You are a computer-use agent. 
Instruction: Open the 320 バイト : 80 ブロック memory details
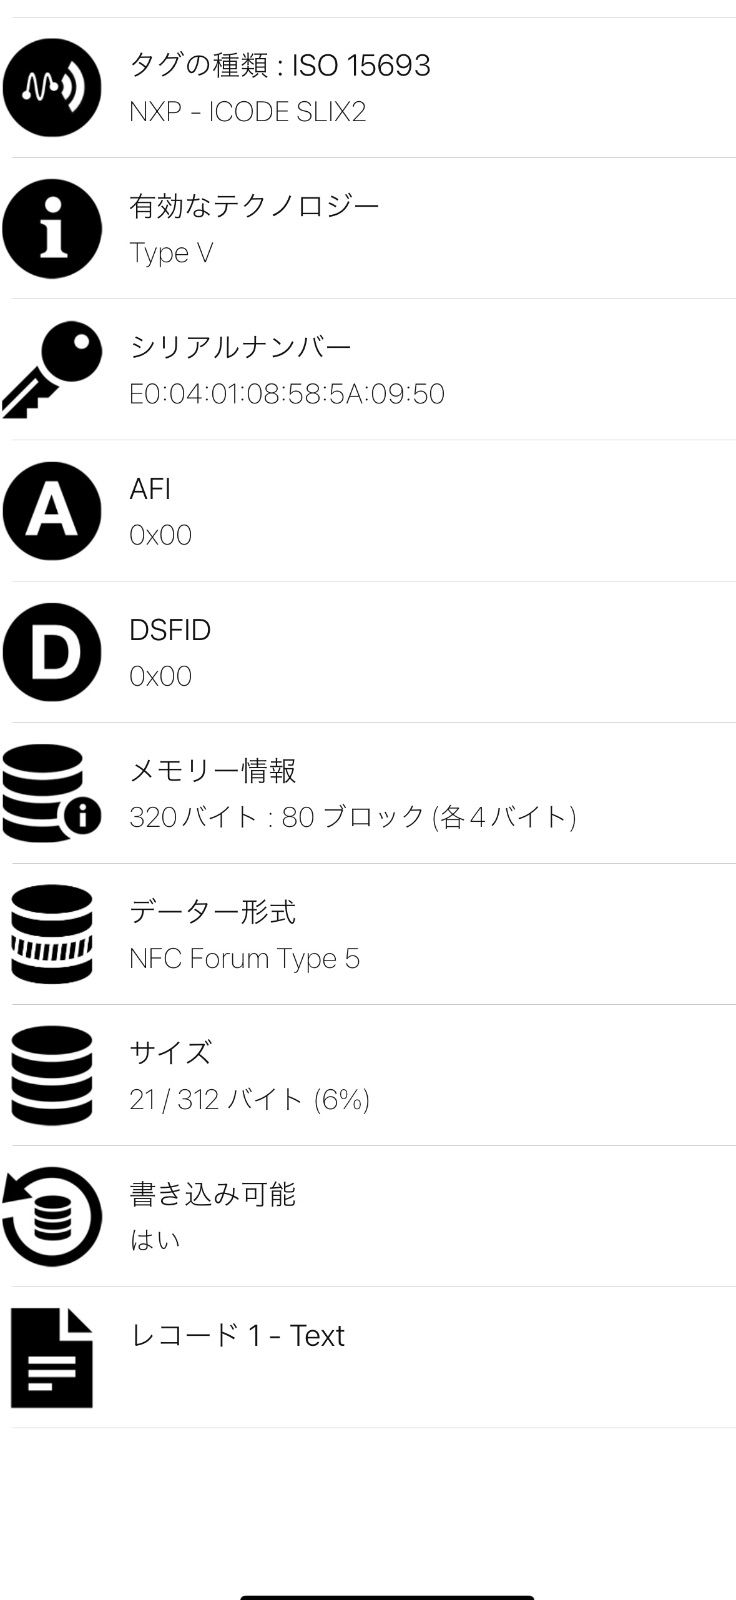tap(352, 817)
